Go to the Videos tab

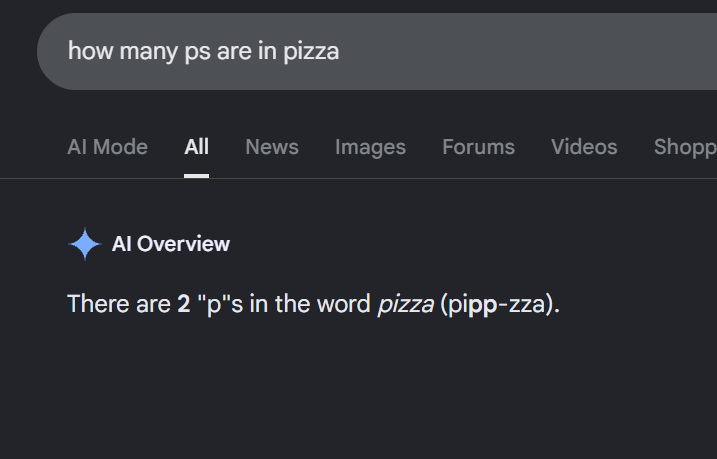coord(584,147)
